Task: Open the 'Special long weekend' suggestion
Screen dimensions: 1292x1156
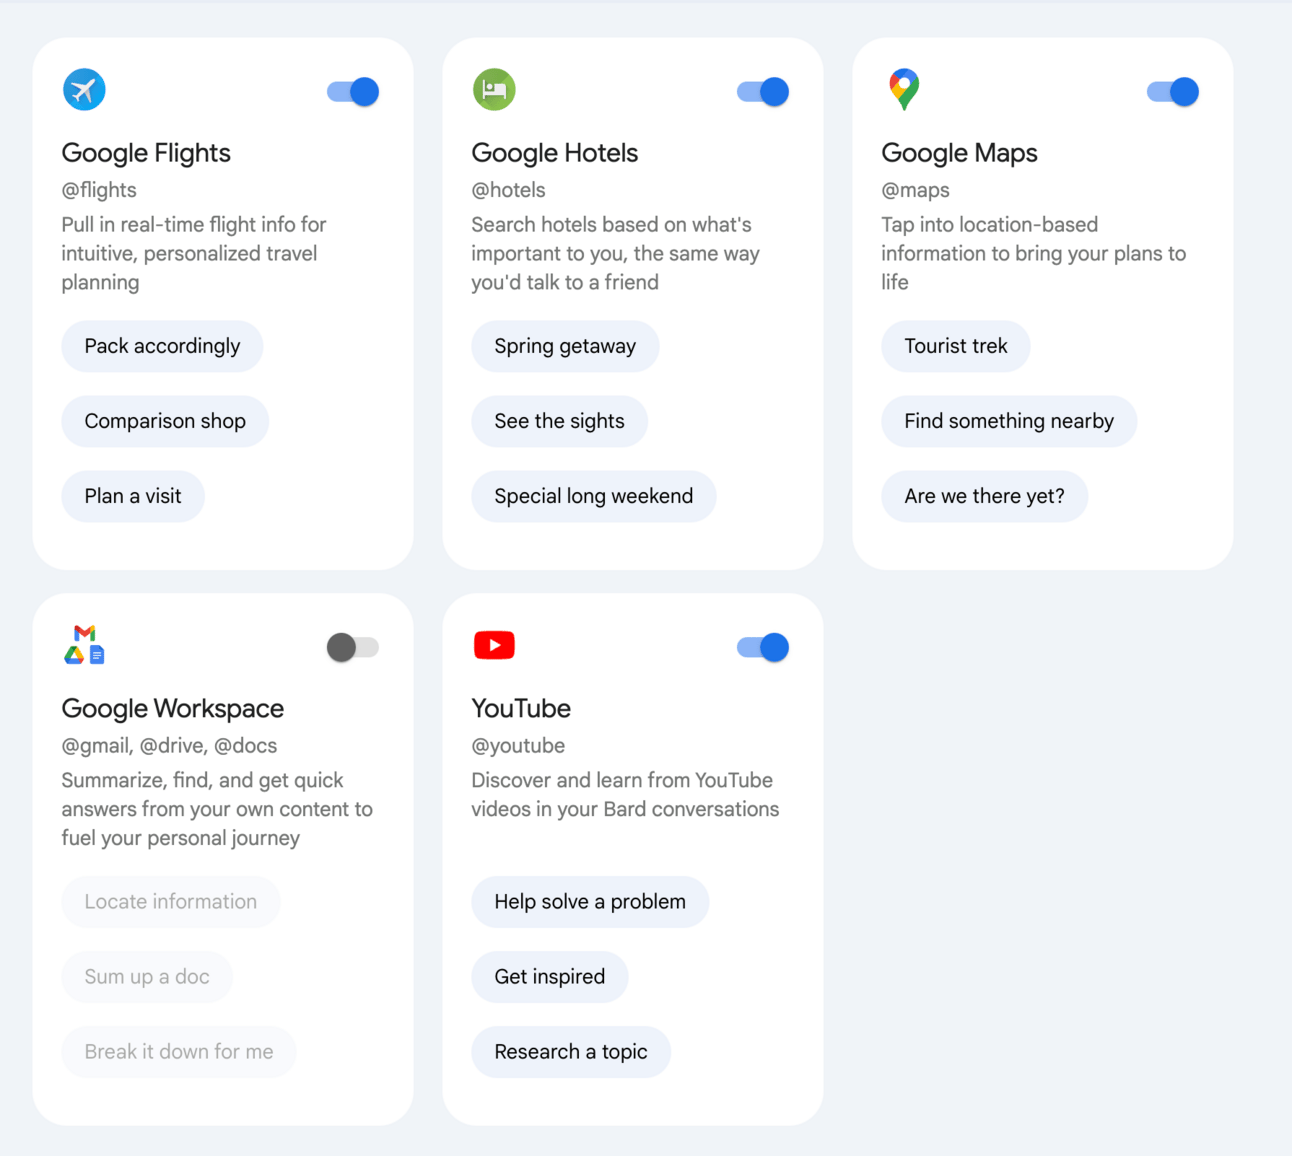Action: (x=594, y=496)
